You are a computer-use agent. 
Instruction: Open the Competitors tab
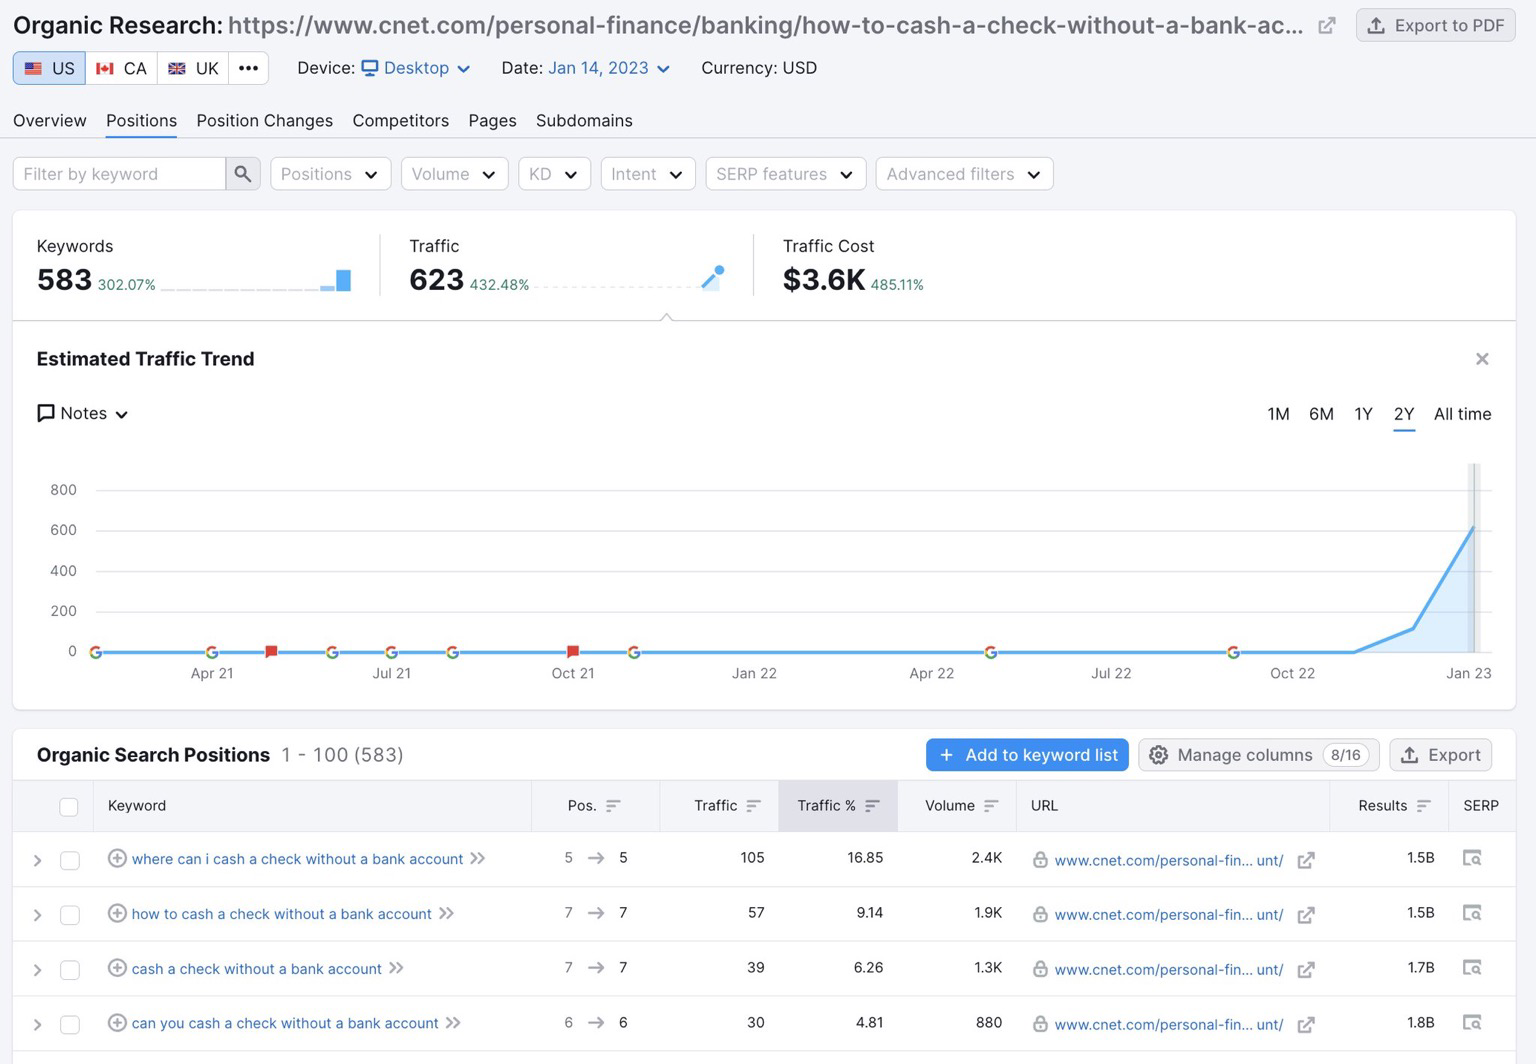400,121
